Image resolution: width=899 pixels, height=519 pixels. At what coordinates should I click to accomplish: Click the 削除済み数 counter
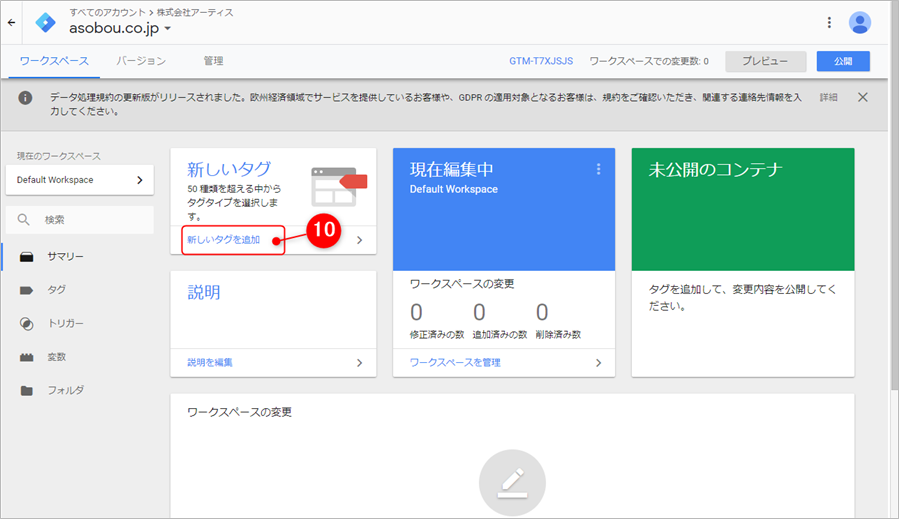click(558, 321)
